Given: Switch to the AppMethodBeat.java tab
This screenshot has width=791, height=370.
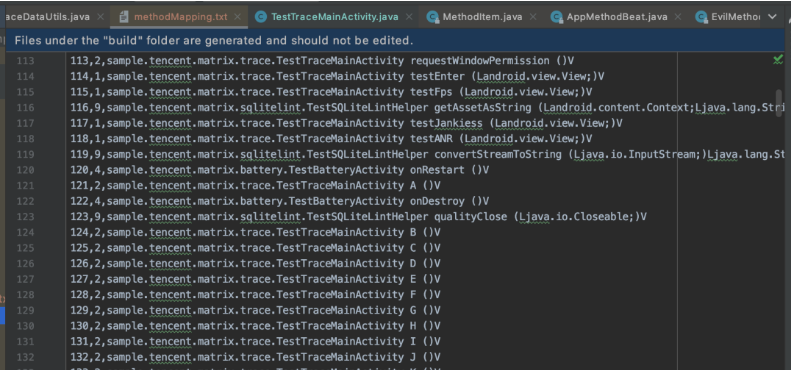Looking at the screenshot, I should point(617,17).
